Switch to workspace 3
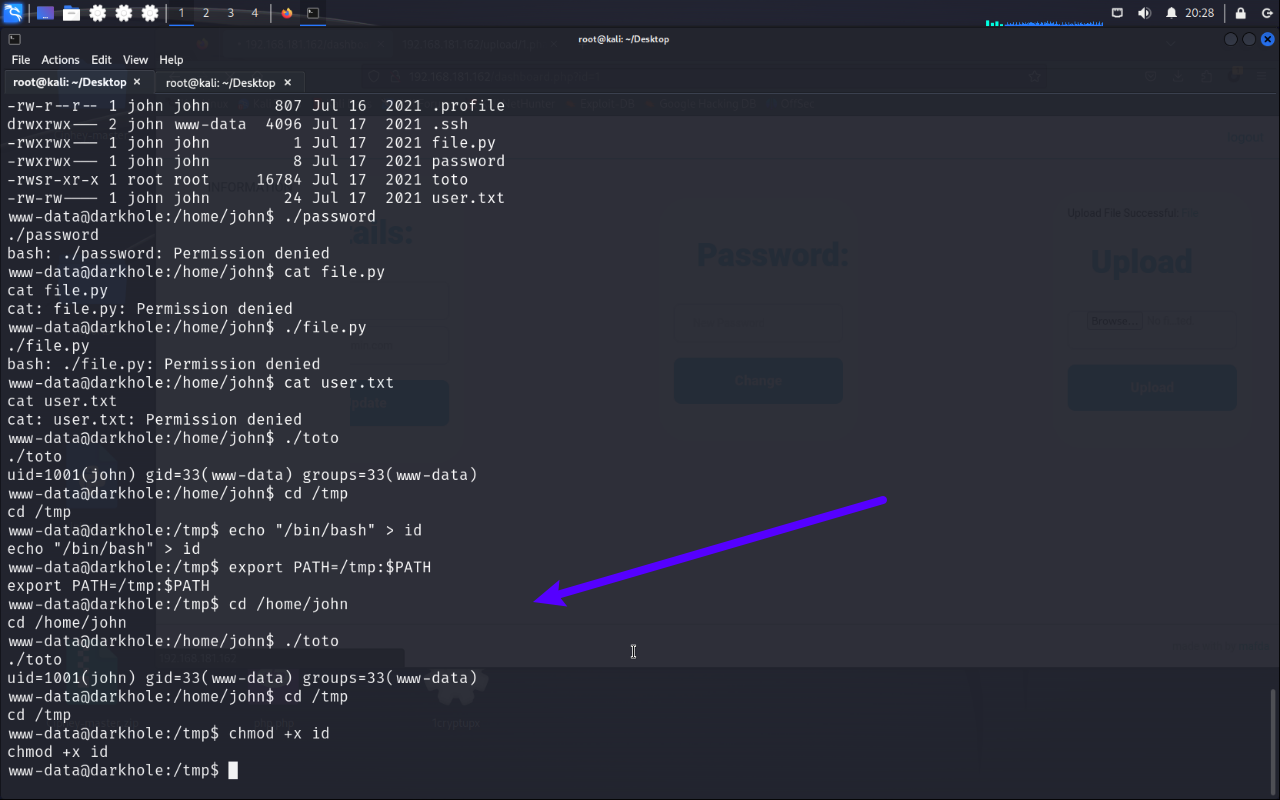 [230, 13]
